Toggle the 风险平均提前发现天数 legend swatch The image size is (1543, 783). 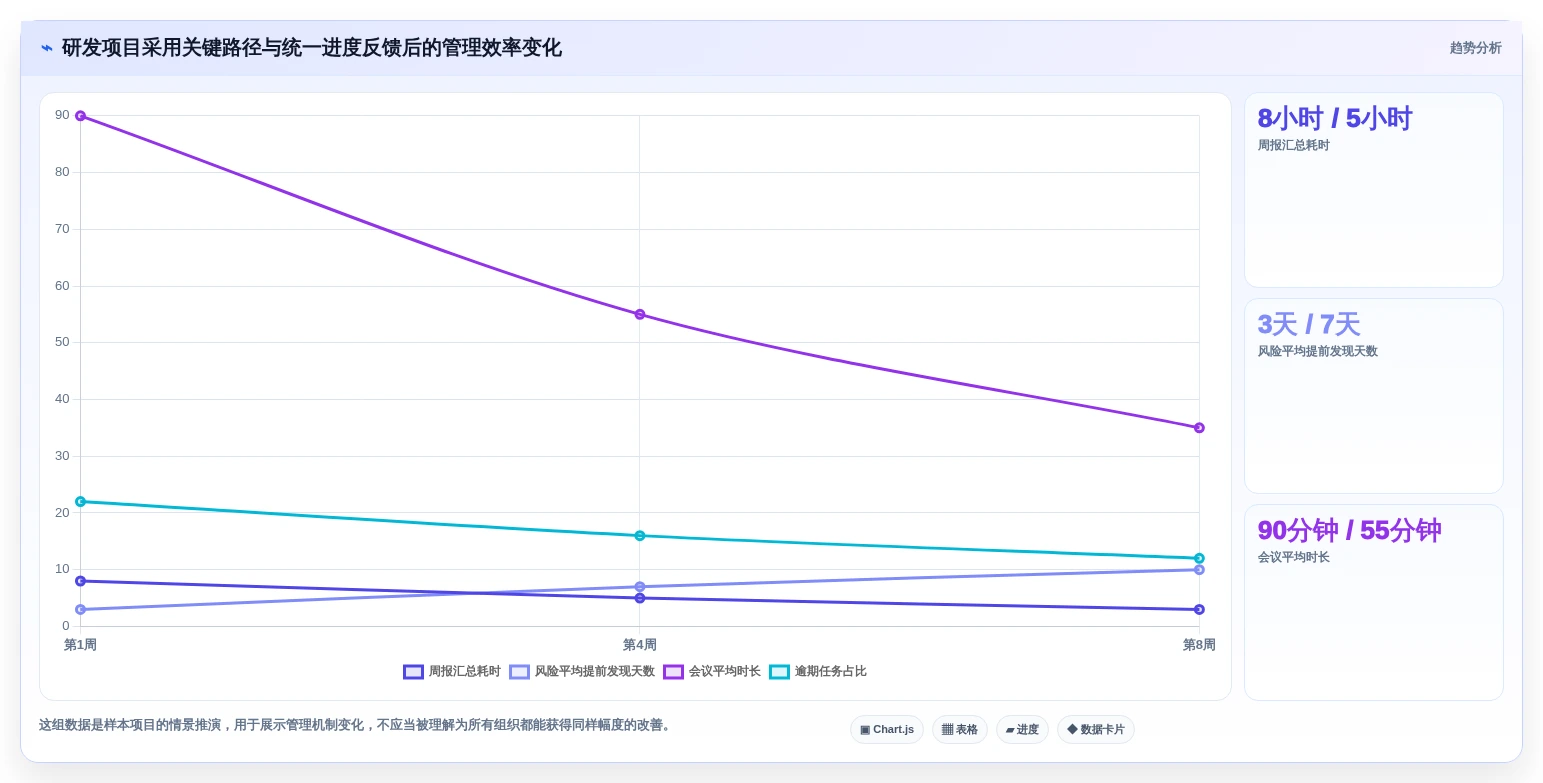520,672
